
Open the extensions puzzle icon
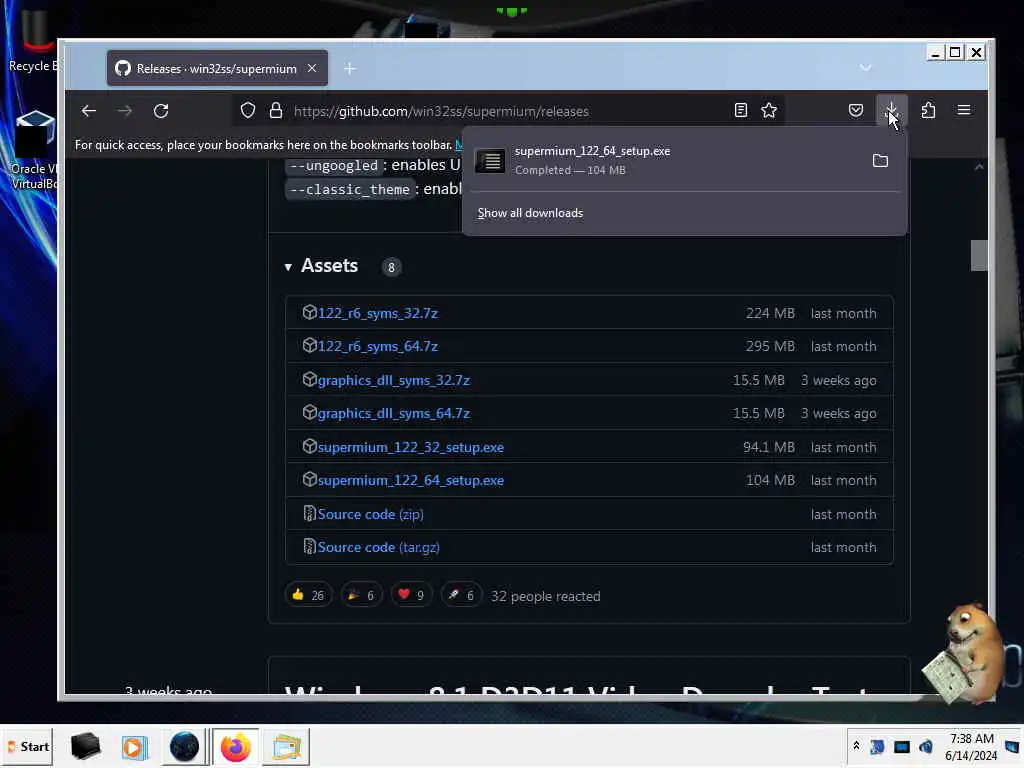pos(928,110)
